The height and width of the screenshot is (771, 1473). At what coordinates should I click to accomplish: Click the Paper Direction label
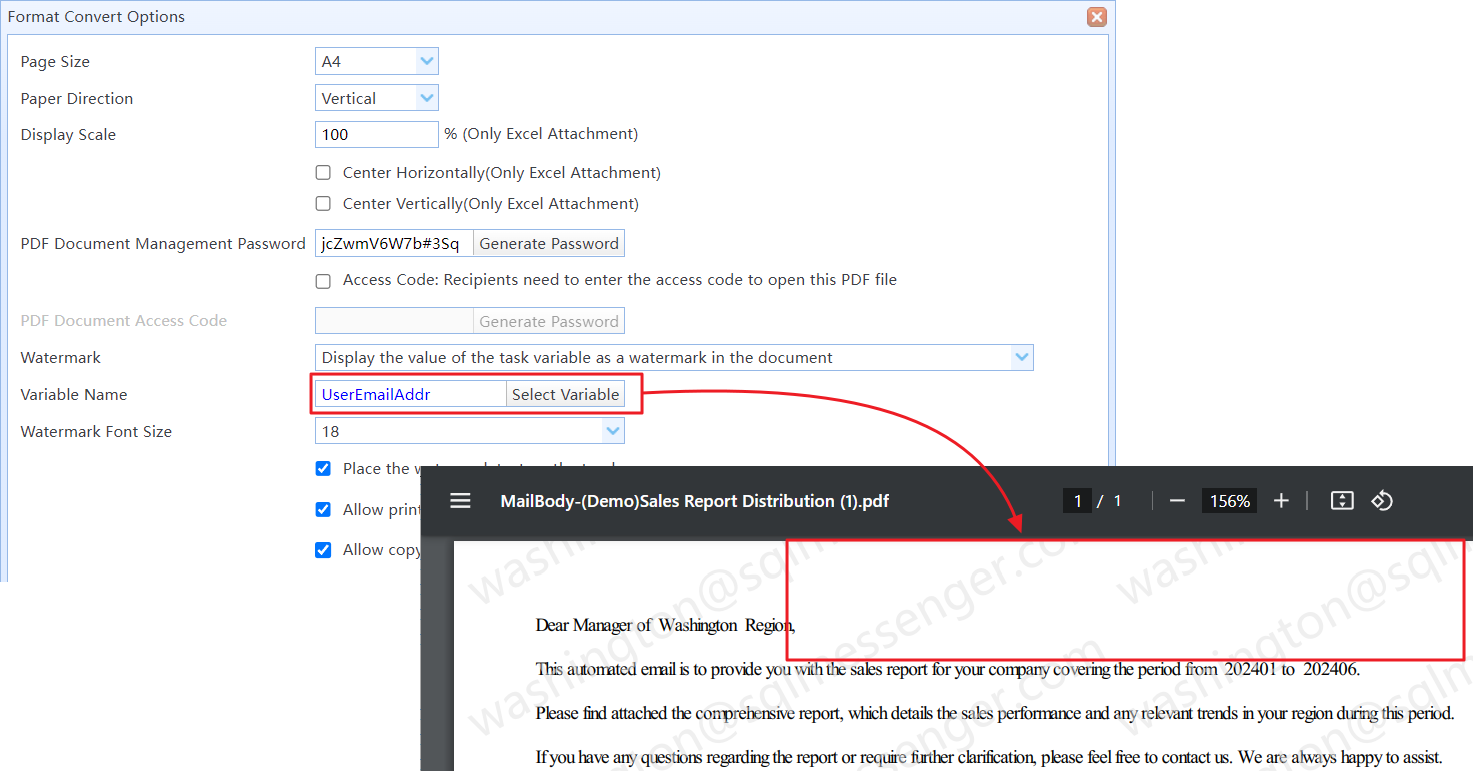[77, 98]
